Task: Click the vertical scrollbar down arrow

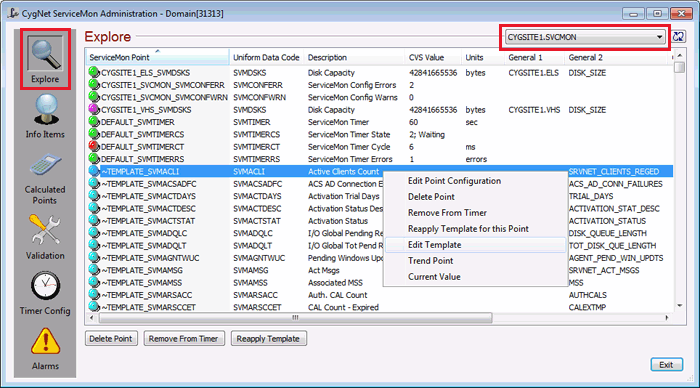Action: [x=679, y=306]
